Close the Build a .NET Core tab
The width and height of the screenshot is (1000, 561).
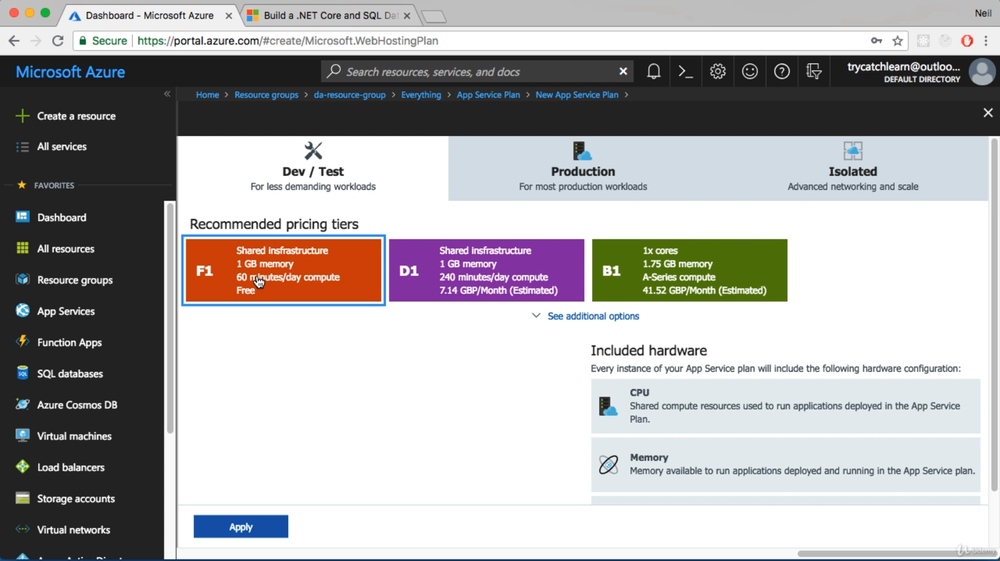(407, 15)
